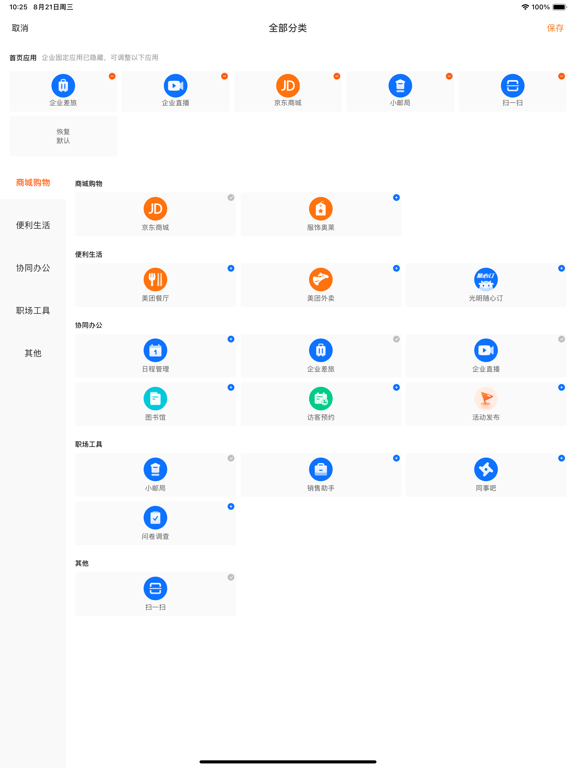Viewport: 576px width, 768px height.
Task: Tap the 活动发布 flag icon
Action: coord(486,399)
